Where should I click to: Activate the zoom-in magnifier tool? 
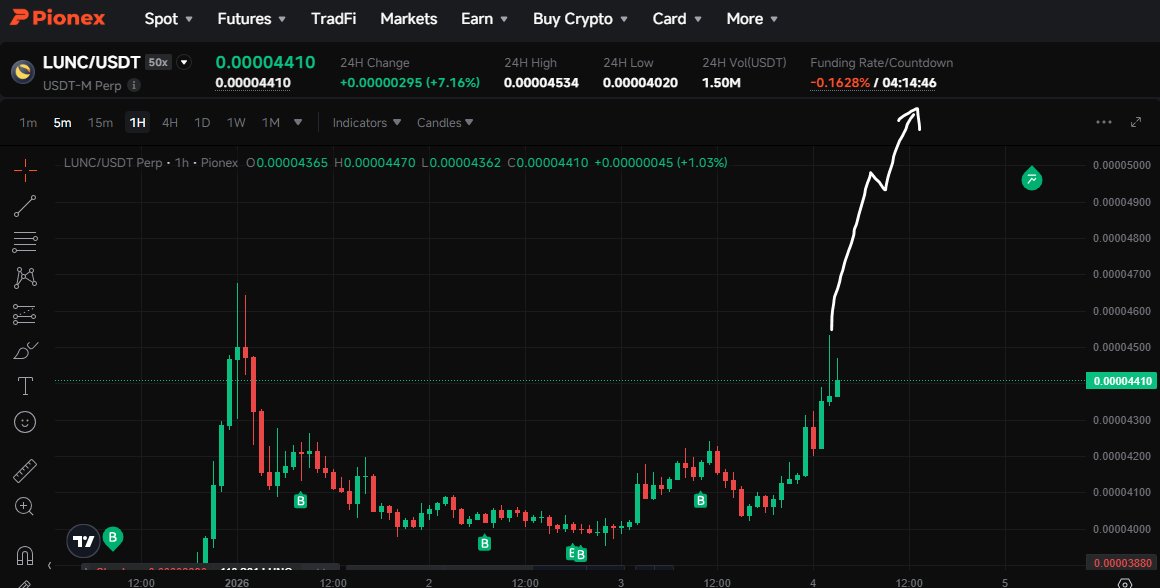(25, 506)
